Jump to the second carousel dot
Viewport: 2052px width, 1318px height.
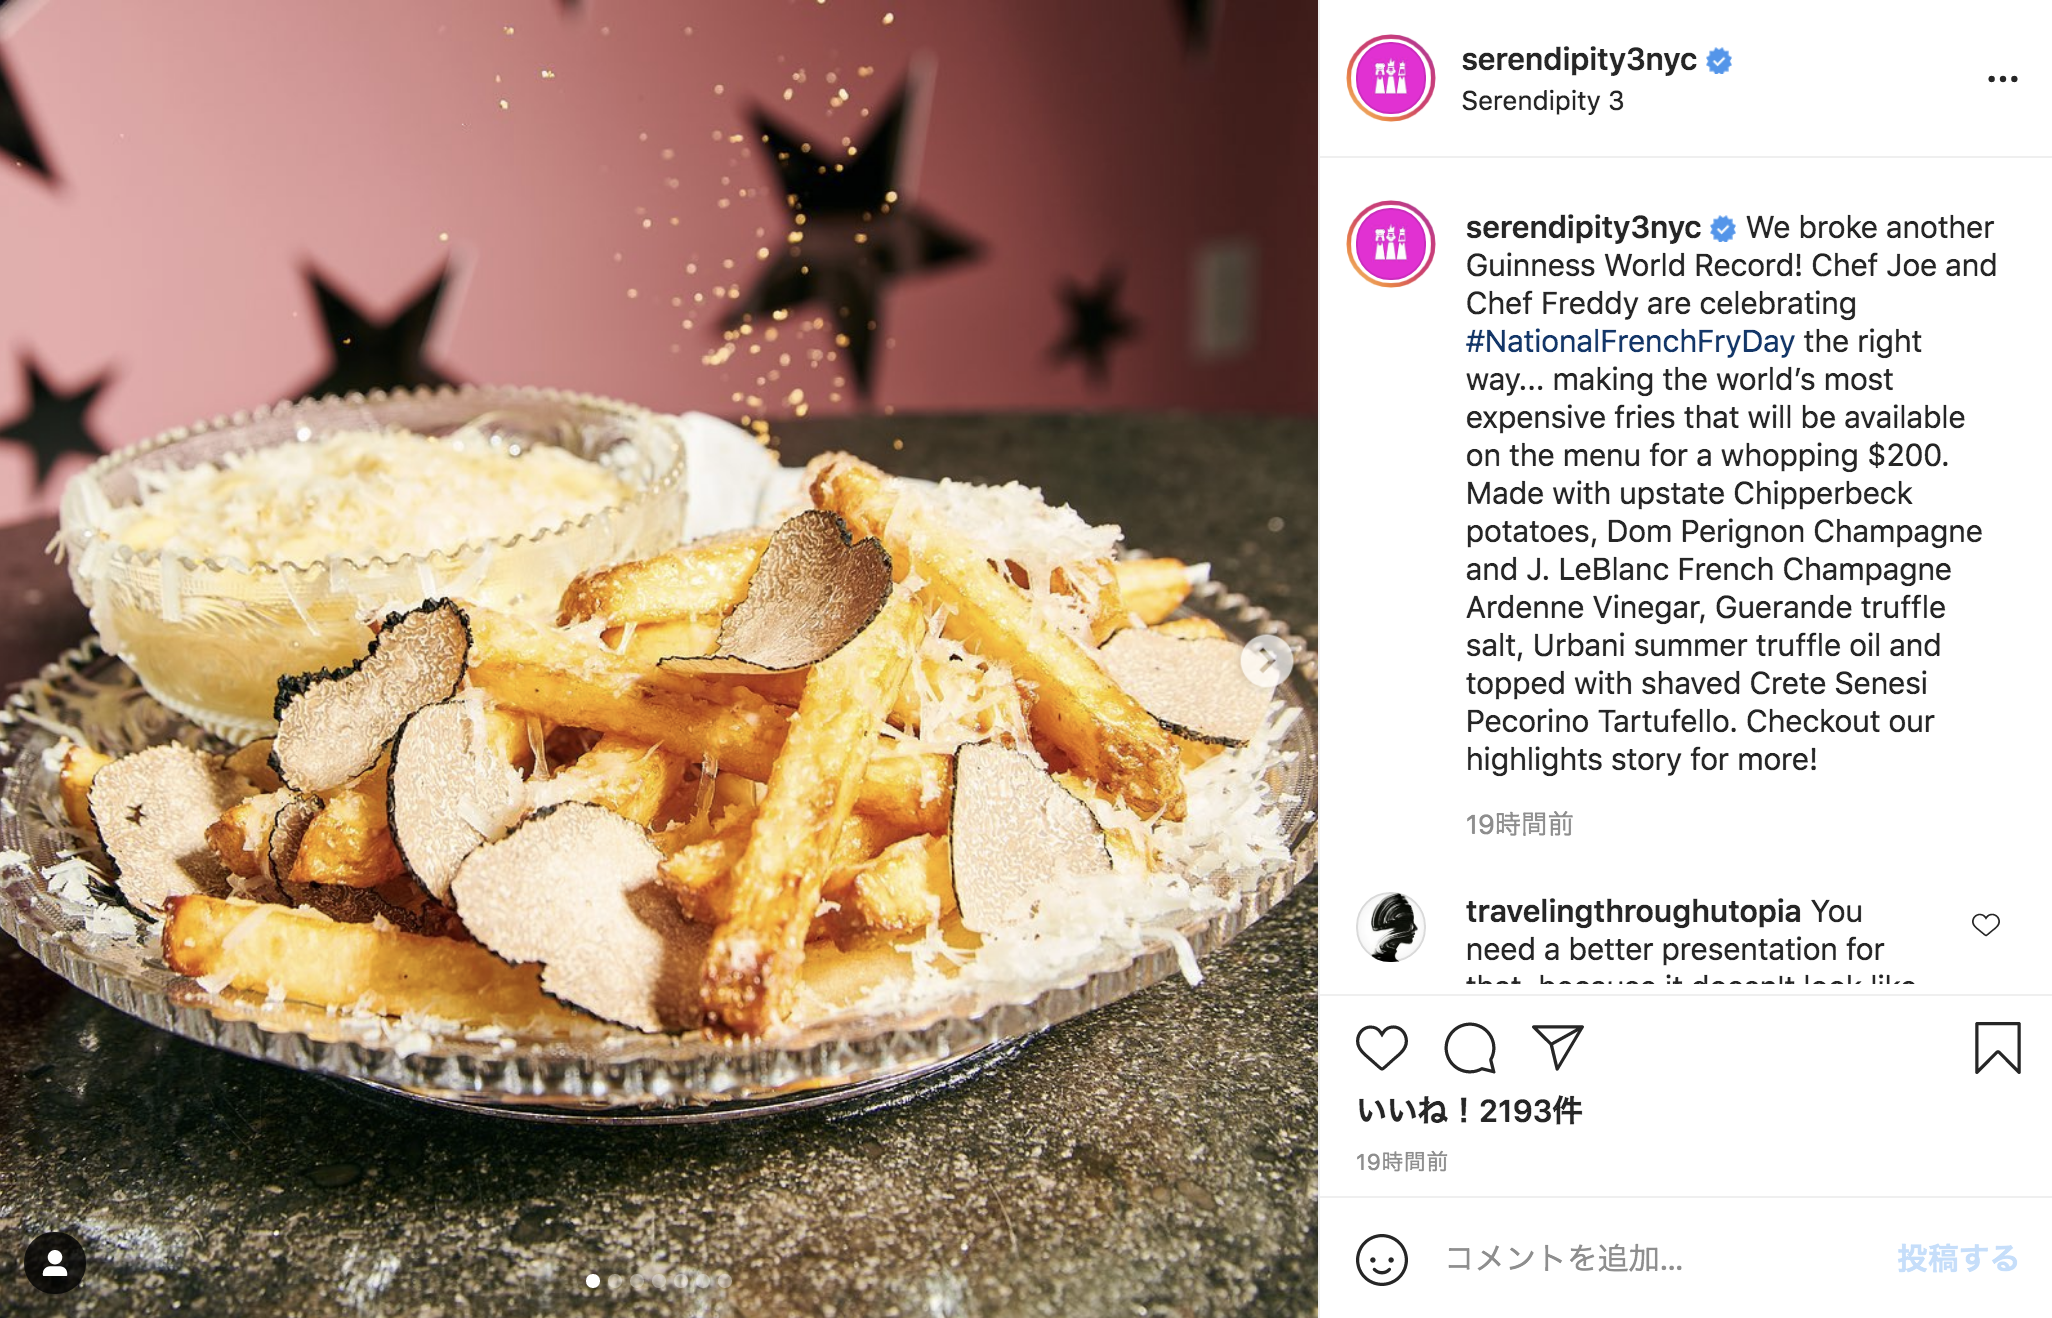(615, 1281)
